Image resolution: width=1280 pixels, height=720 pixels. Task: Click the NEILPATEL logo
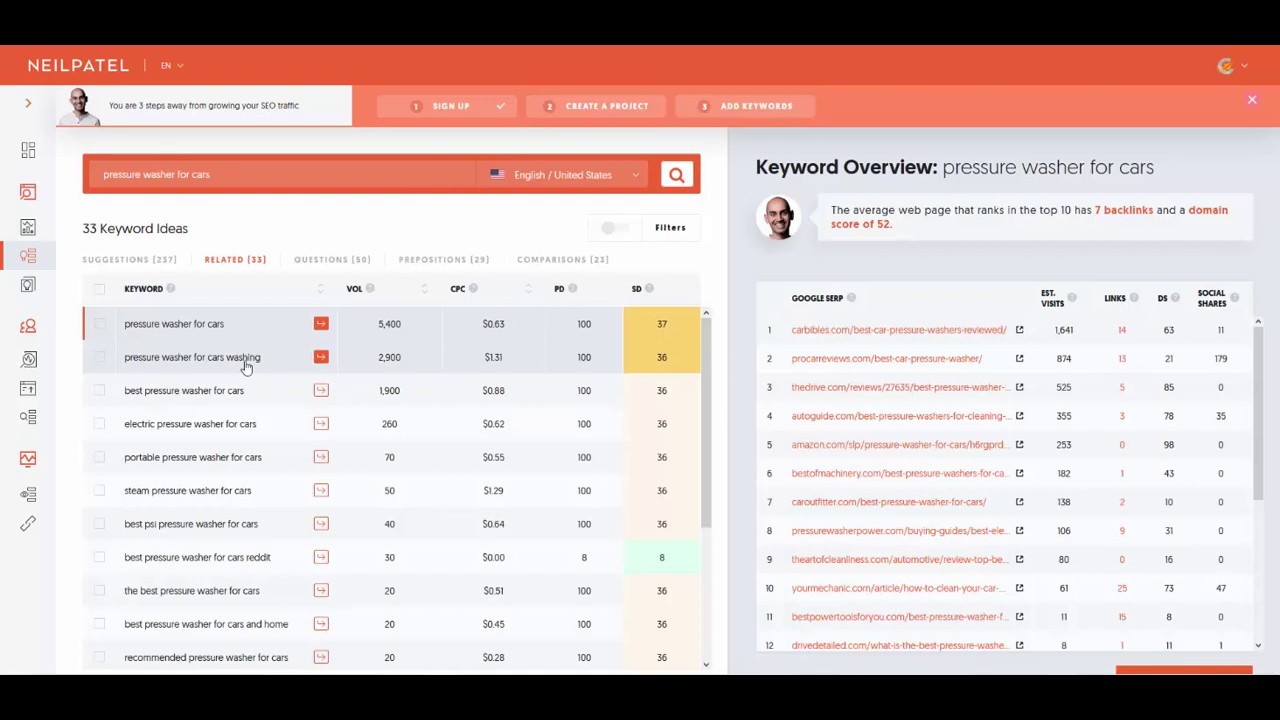(78, 66)
